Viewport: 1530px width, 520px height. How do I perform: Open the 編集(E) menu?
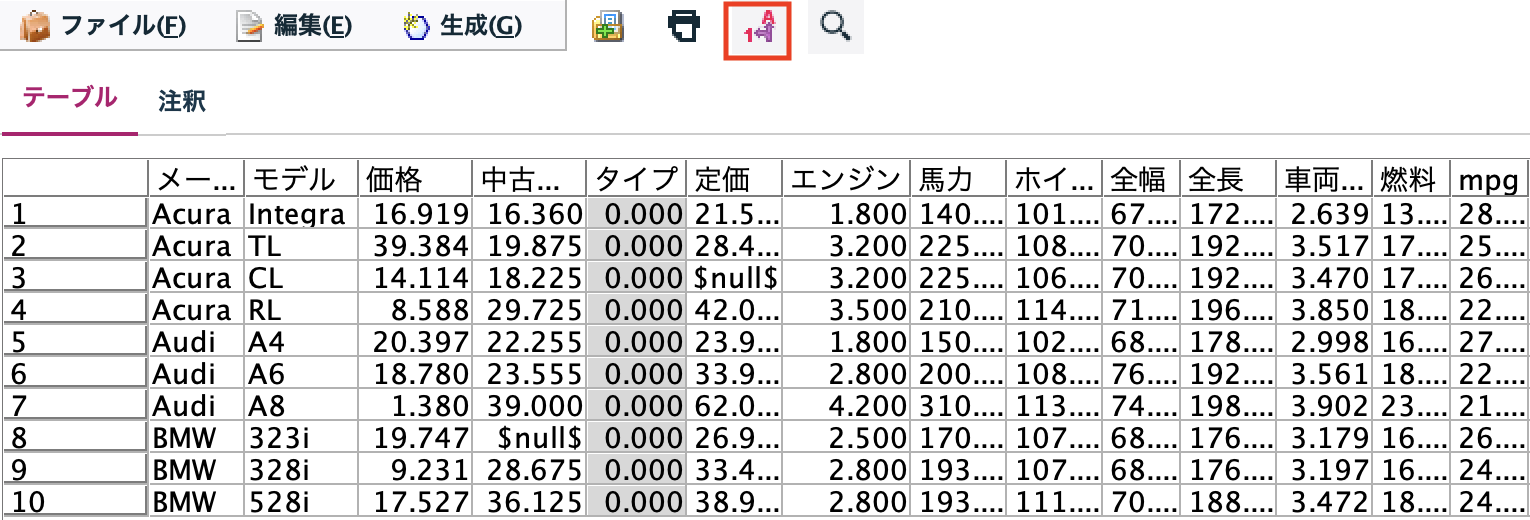point(294,26)
